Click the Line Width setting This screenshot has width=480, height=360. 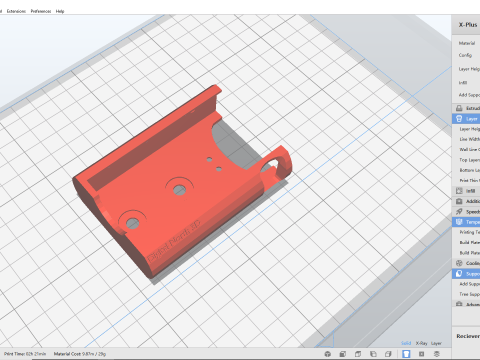[x=469, y=139]
